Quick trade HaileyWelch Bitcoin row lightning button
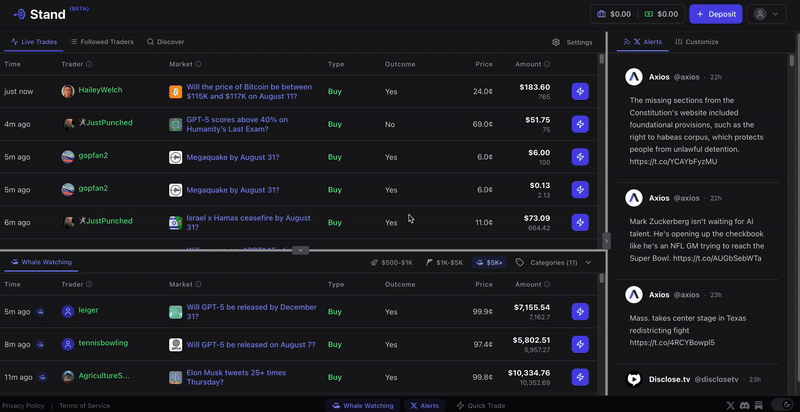 580,91
